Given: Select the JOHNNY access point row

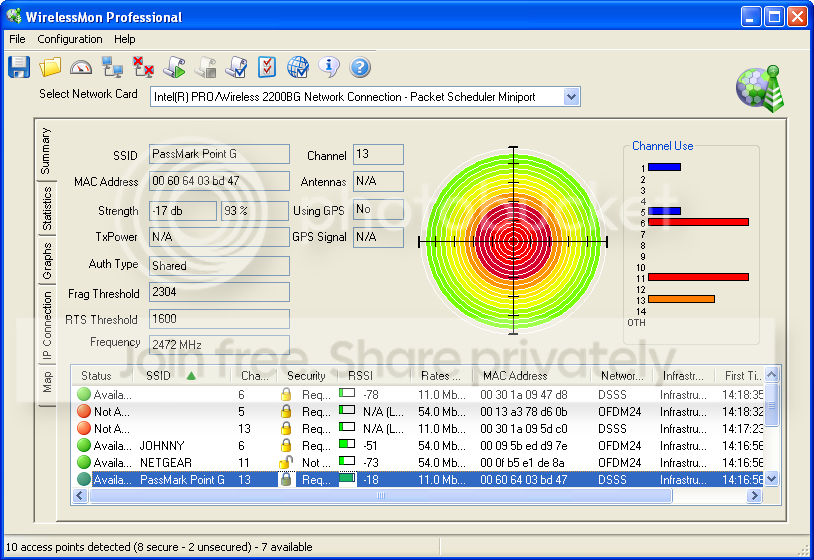Looking at the screenshot, I should [x=418, y=445].
